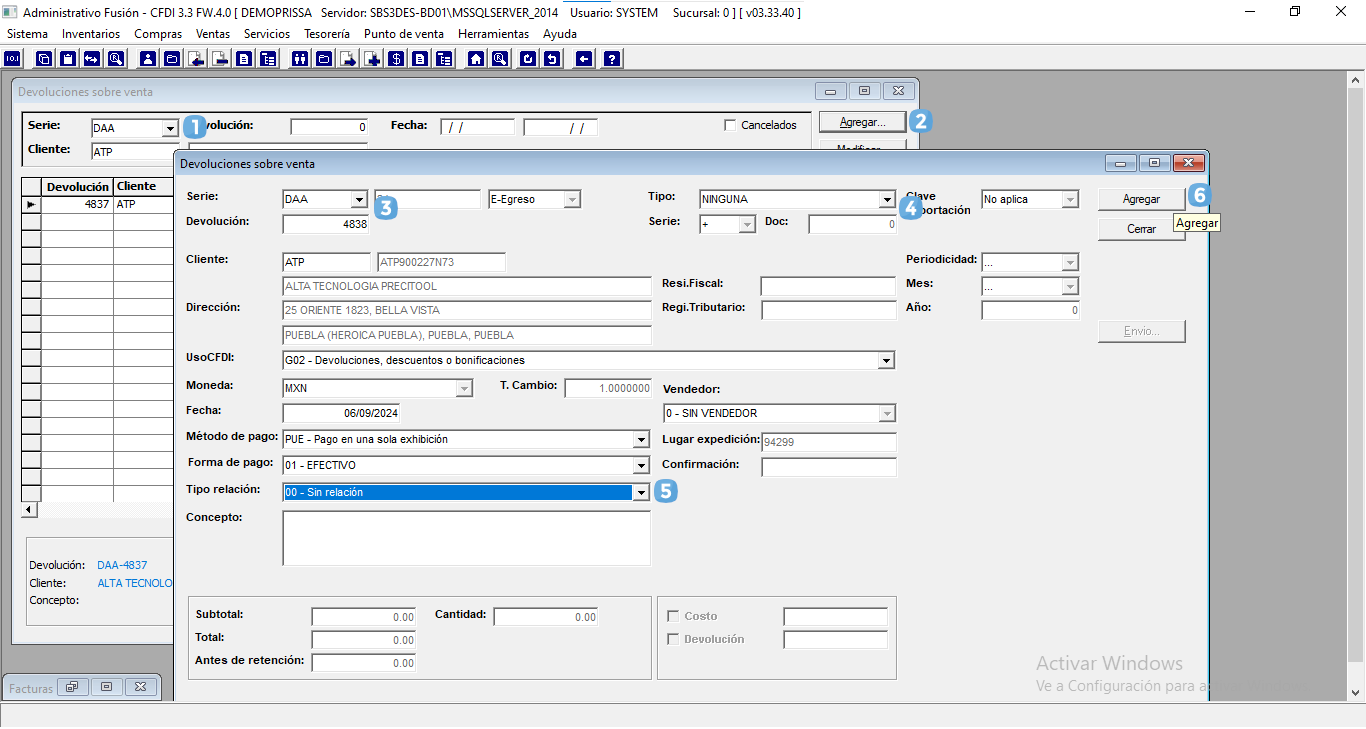This screenshot has width=1366, height=729.
Task: Toggle the Cancelados checkbox
Action: point(731,125)
